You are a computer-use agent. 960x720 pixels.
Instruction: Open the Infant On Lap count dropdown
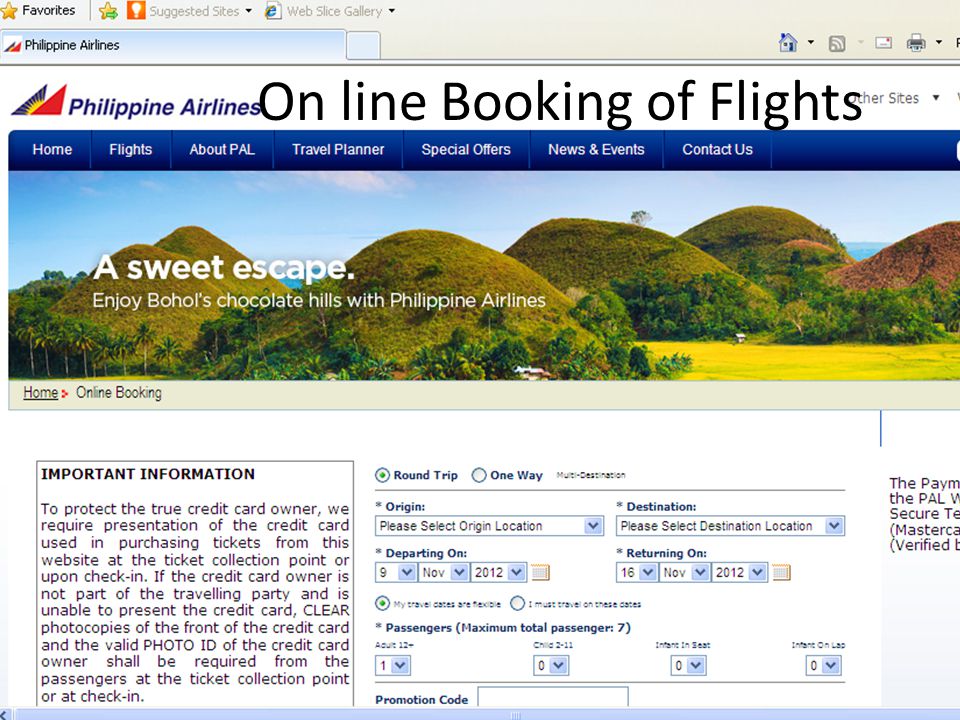point(823,666)
